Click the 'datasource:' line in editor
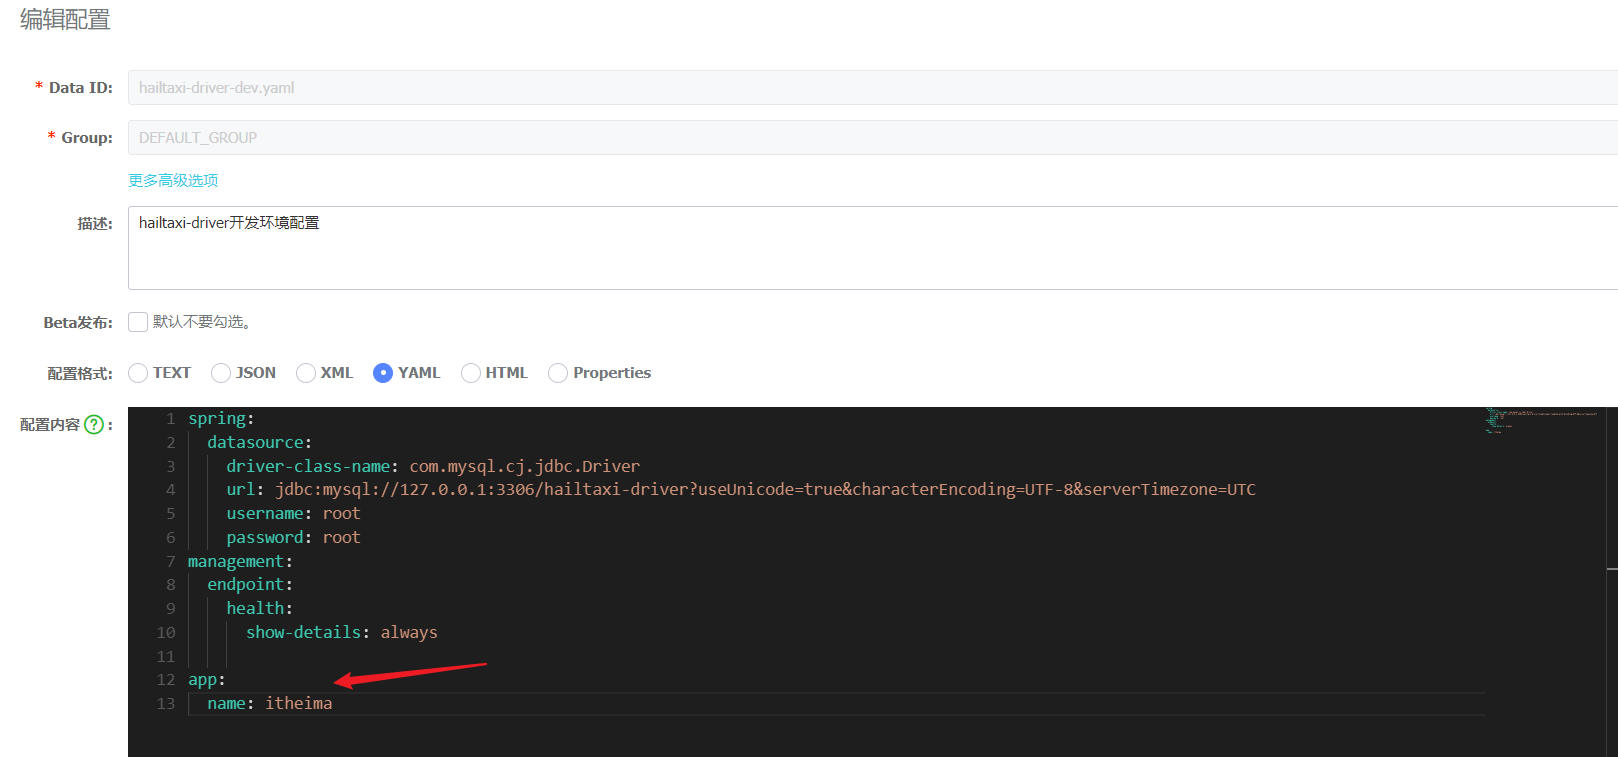Viewport: 1618px width, 757px height. 260,442
